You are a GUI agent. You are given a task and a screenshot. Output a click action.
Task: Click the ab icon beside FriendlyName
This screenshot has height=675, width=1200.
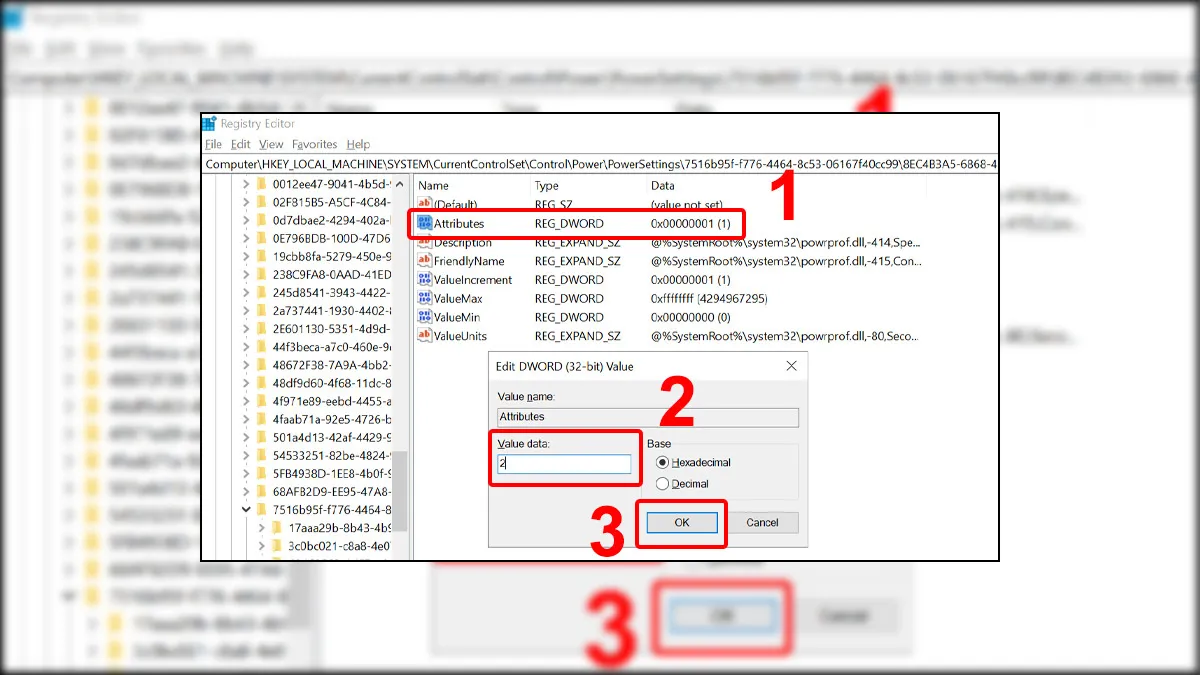(422, 260)
